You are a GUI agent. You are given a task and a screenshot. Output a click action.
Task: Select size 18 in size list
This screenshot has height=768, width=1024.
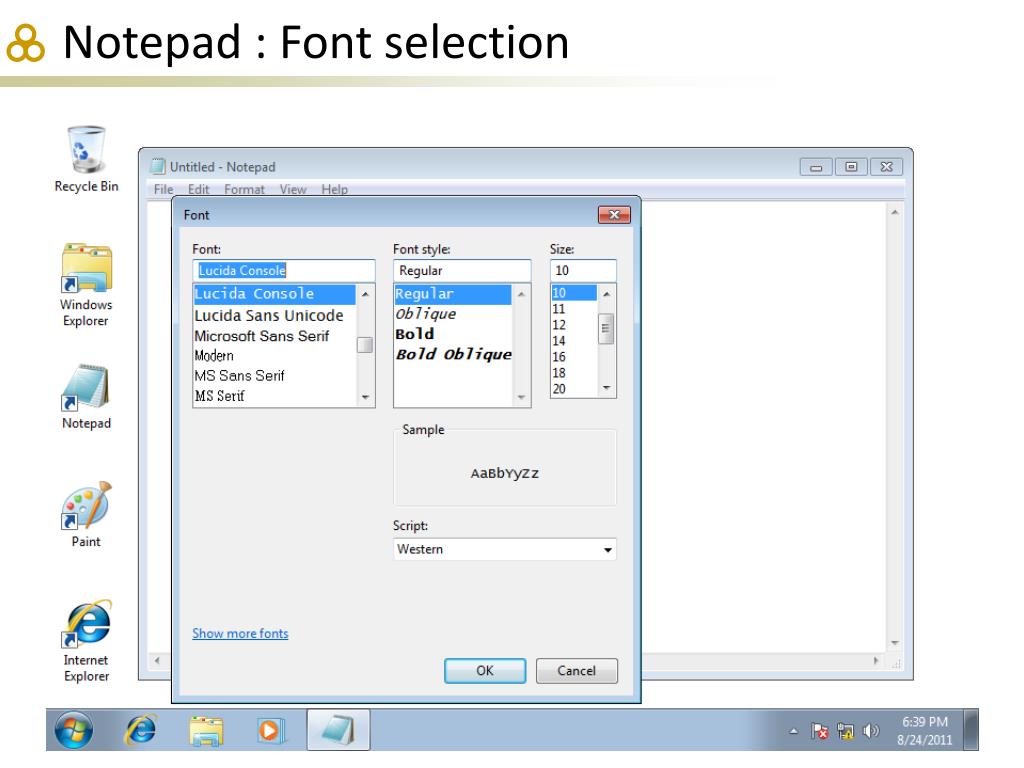click(574, 373)
